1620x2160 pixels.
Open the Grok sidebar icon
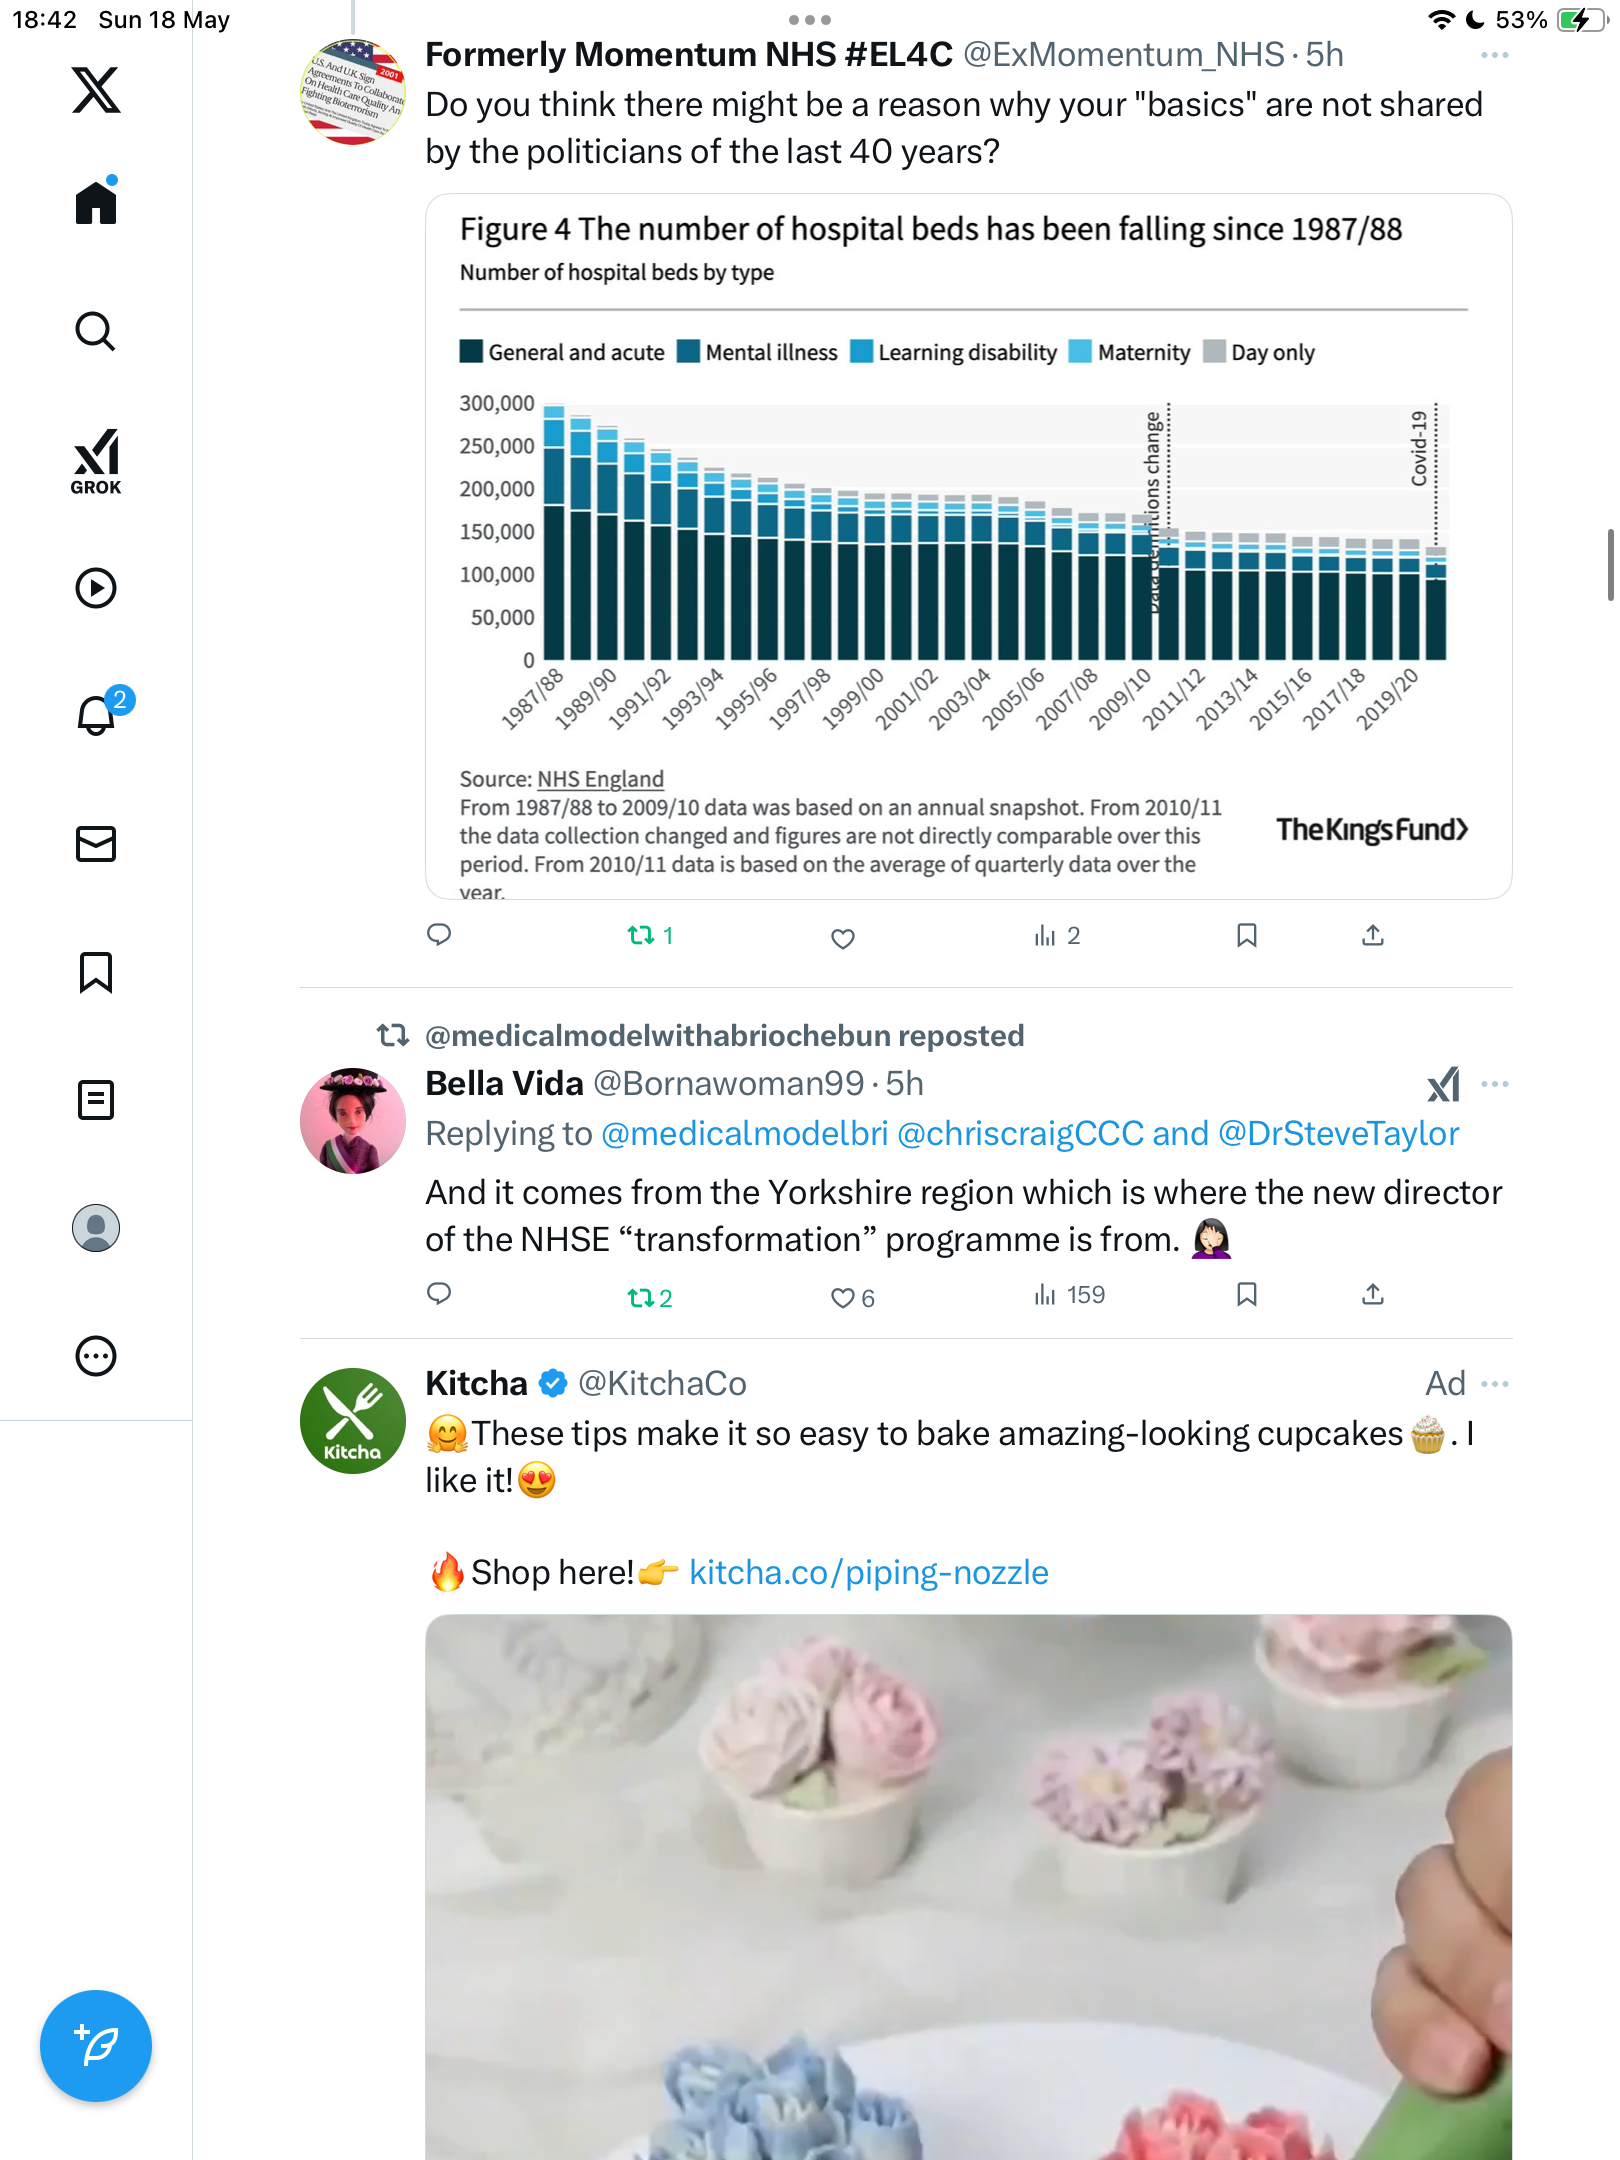(96, 461)
